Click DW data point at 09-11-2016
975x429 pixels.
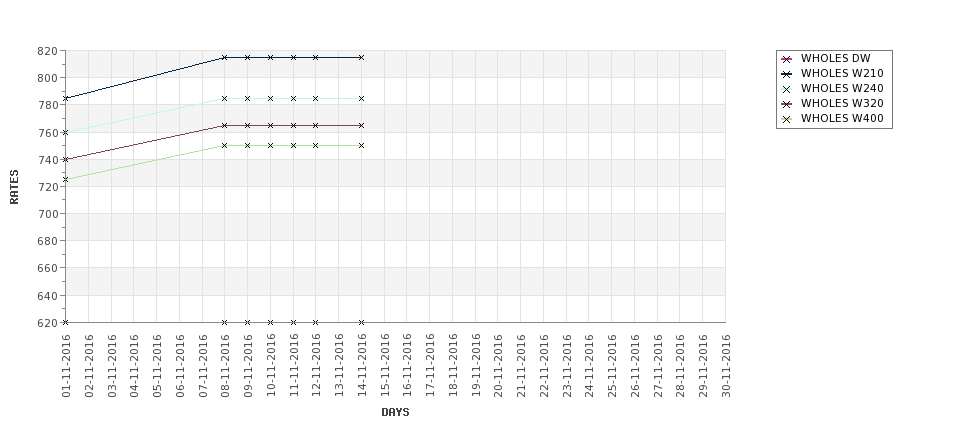(247, 322)
